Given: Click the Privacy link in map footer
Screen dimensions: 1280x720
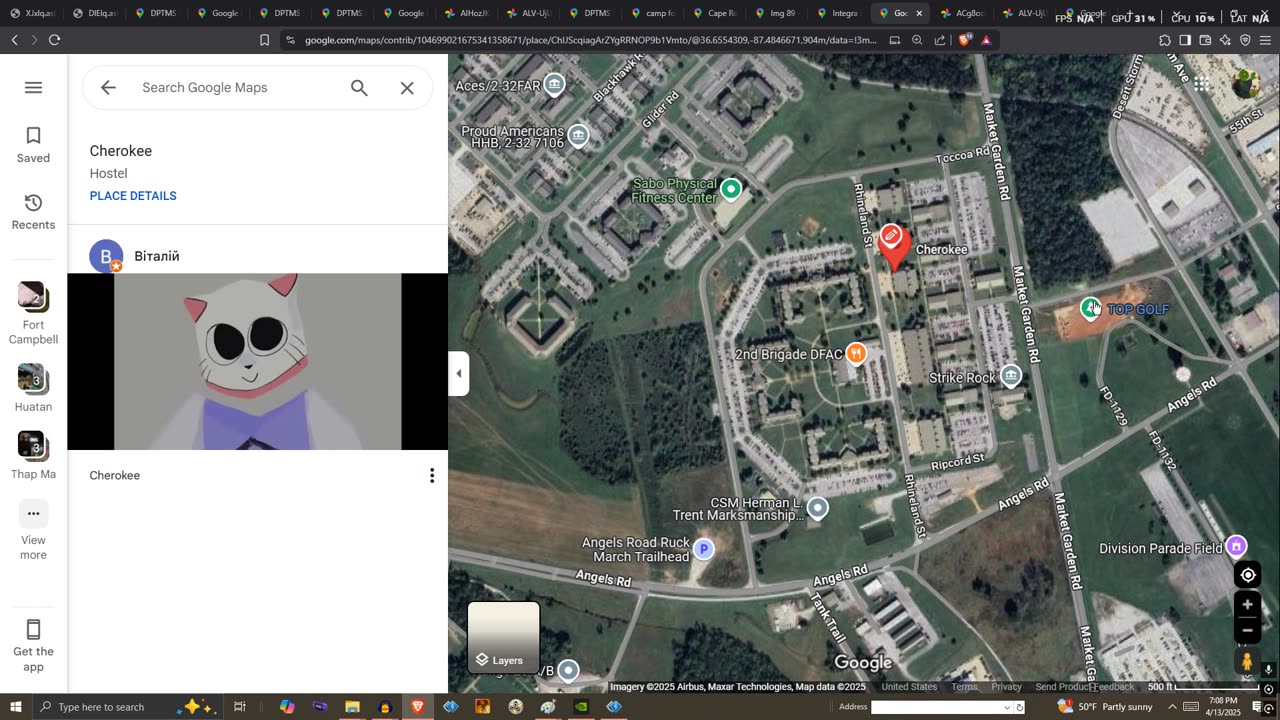Looking at the screenshot, I should 1006,687.
